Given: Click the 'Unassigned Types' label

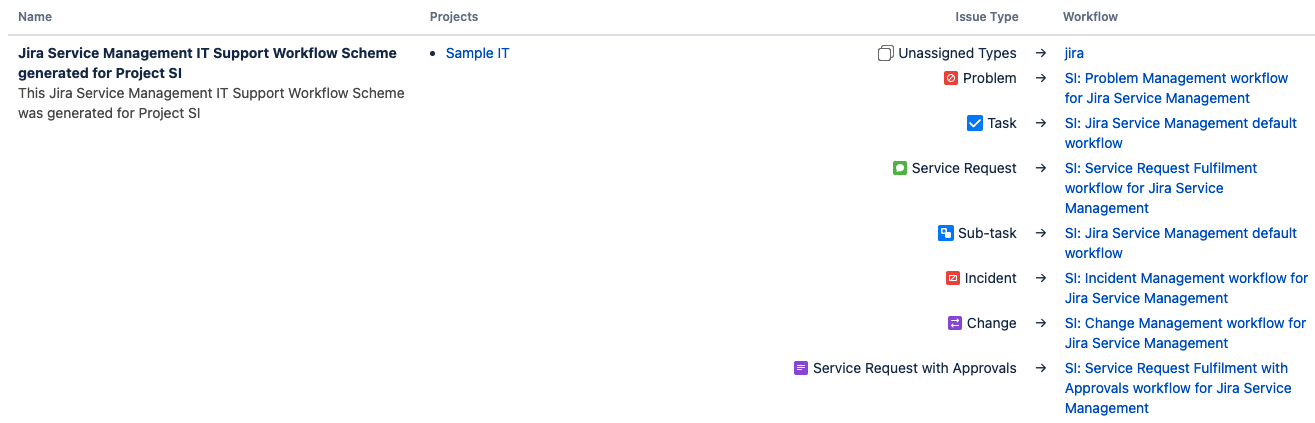Looking at the screenshot, I should point(957,53).
